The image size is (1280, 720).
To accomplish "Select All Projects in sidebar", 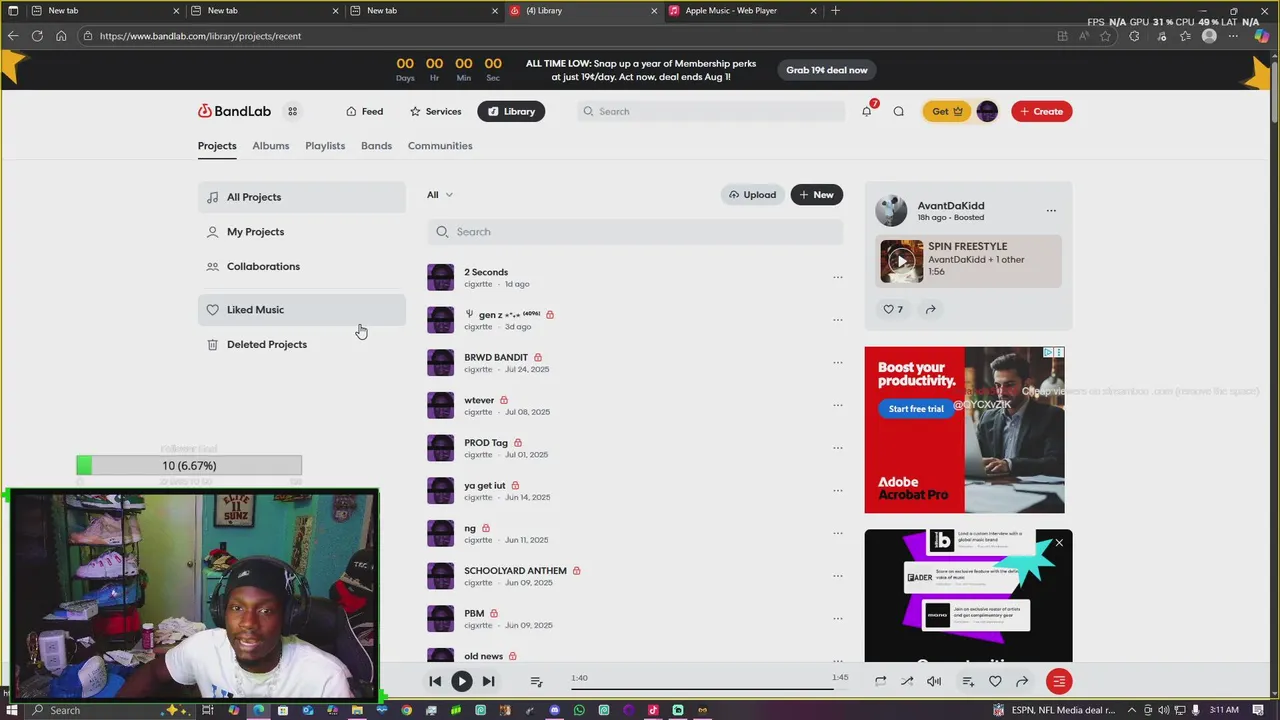I will click(x=301, y=197).
